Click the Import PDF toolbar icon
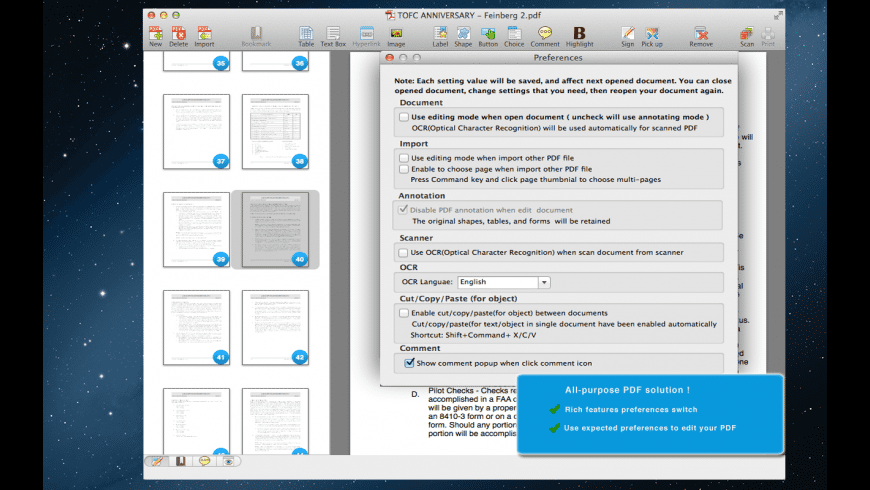 point(204,35)
